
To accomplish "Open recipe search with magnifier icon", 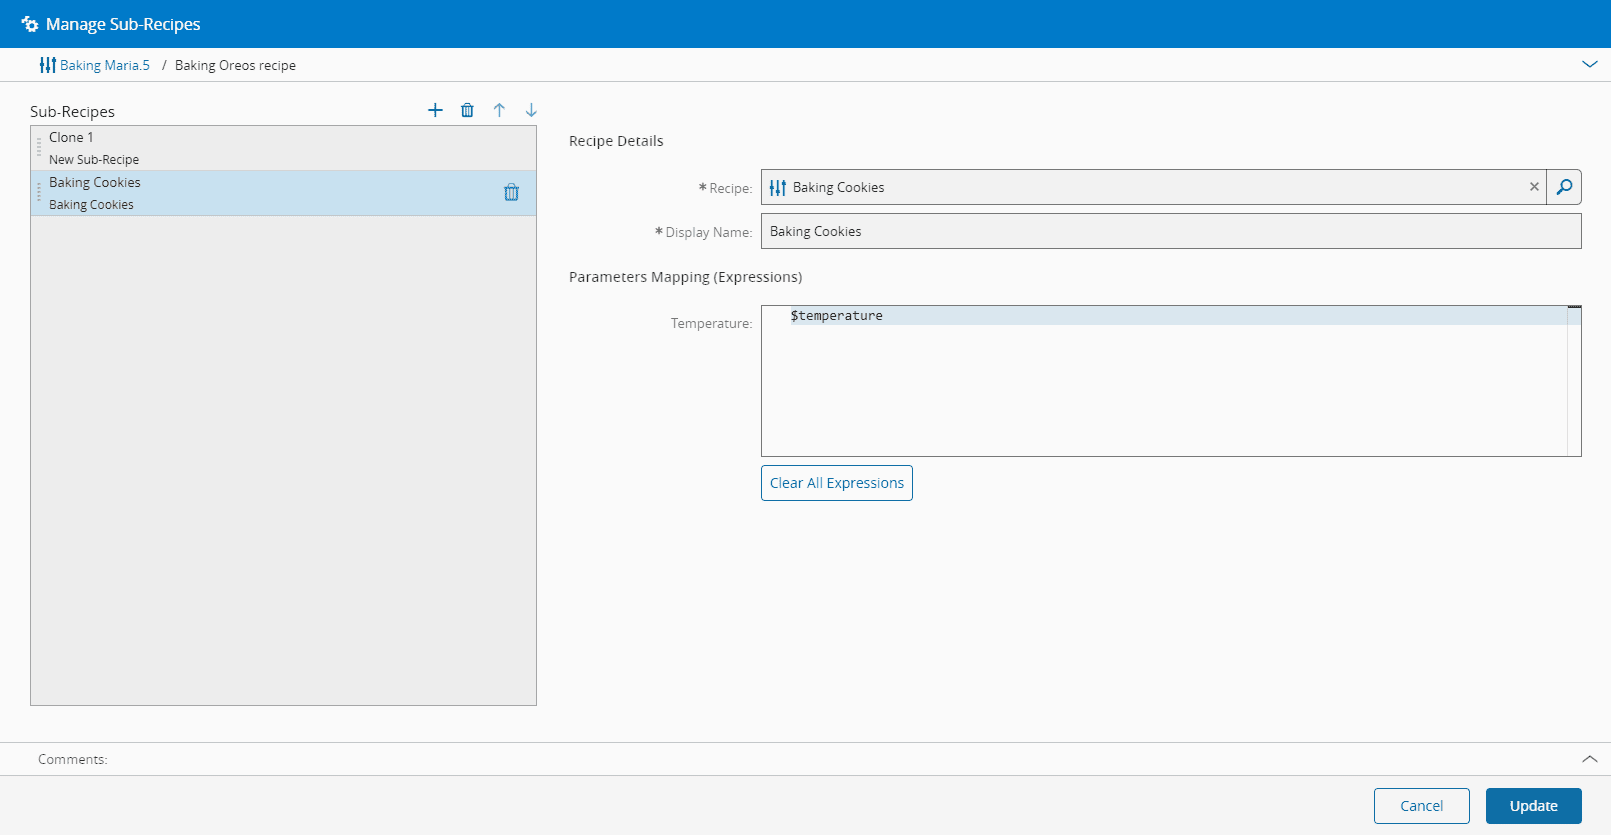I will point(1564,187).
